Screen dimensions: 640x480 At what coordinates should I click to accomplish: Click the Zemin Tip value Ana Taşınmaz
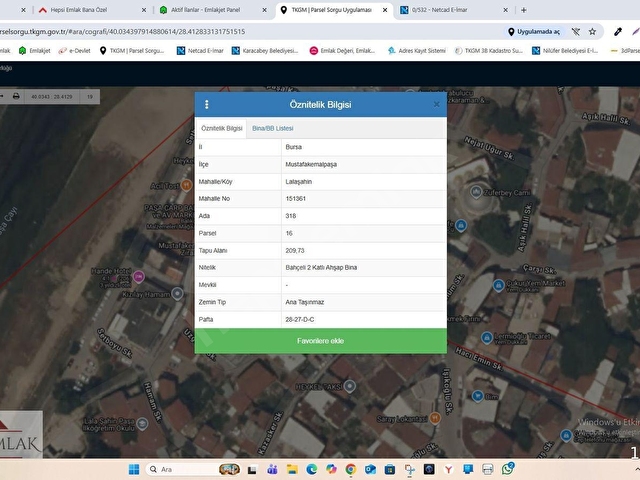[x=304, y=302]
